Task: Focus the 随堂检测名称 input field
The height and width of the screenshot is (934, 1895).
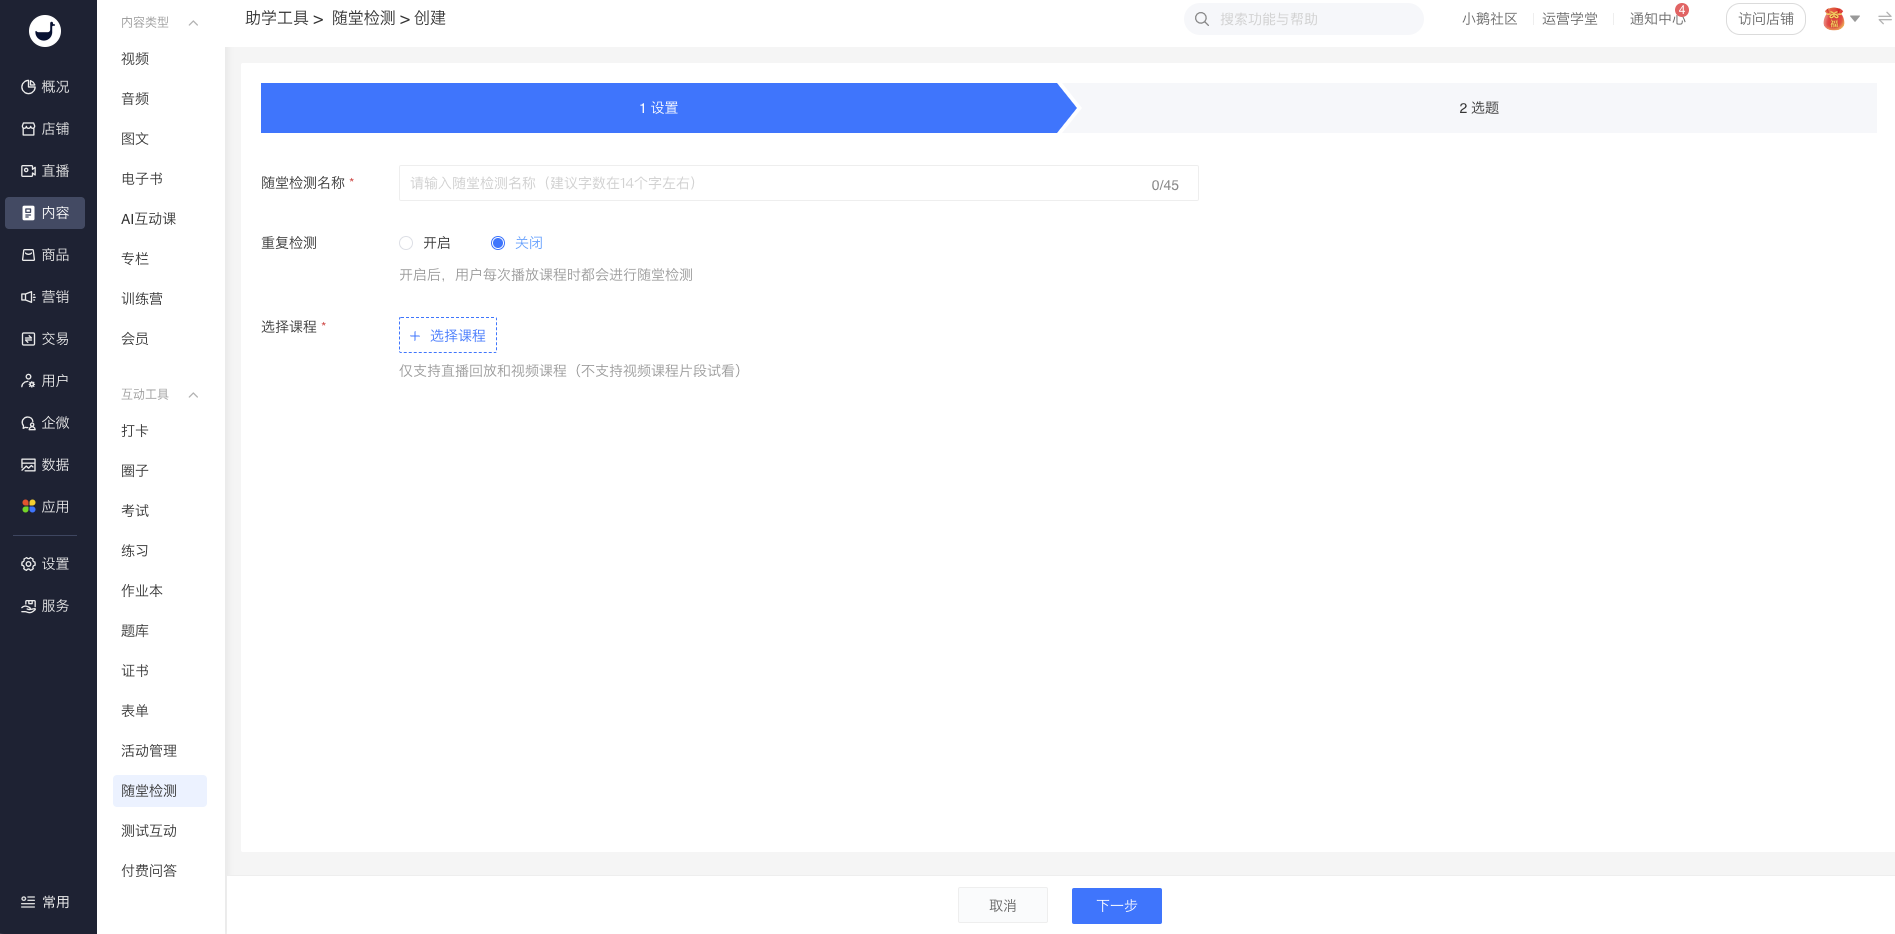Action: click(770, 184)
